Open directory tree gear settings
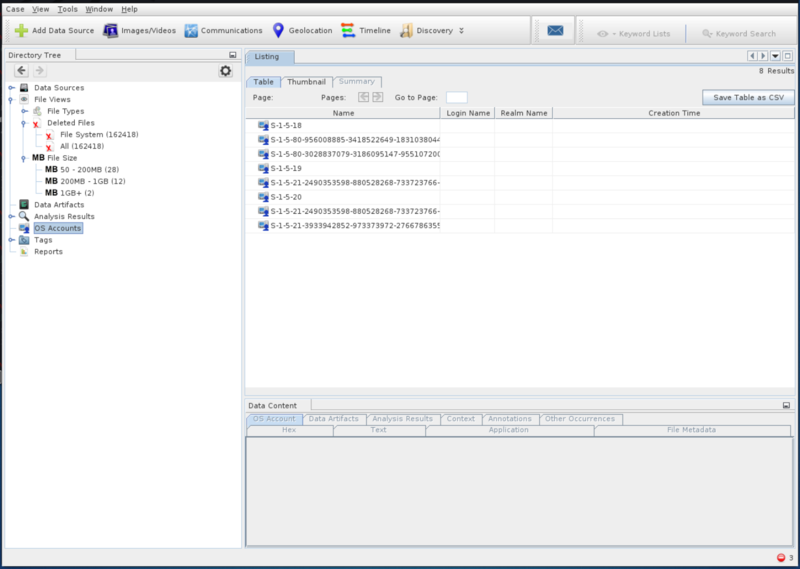Screen dimensions: 800x569 226,71
